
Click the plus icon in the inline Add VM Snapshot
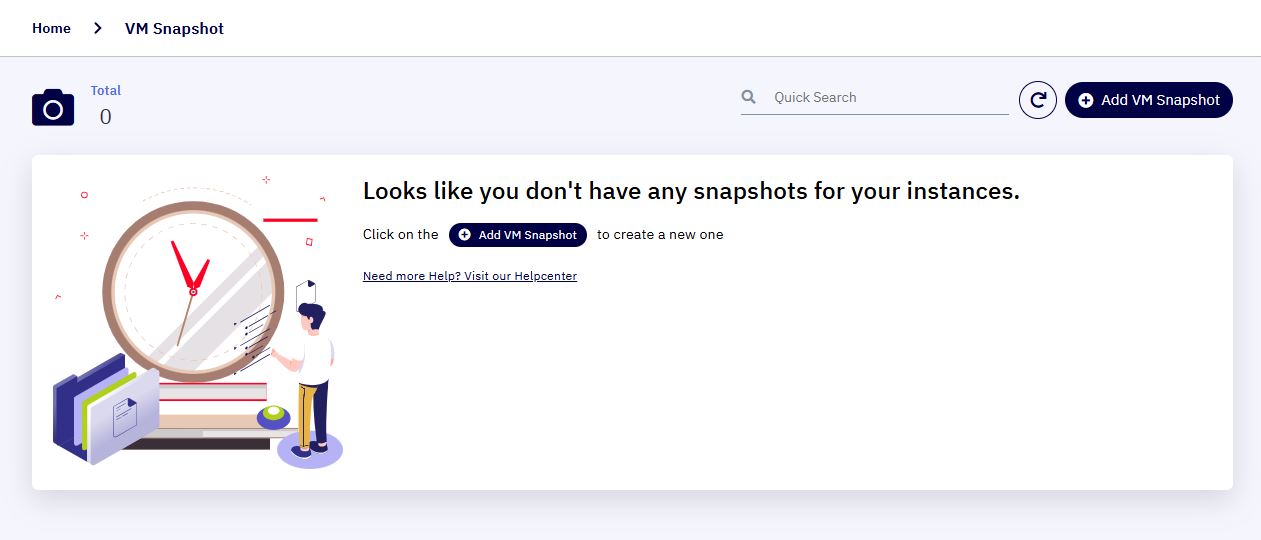click(464, 235)
